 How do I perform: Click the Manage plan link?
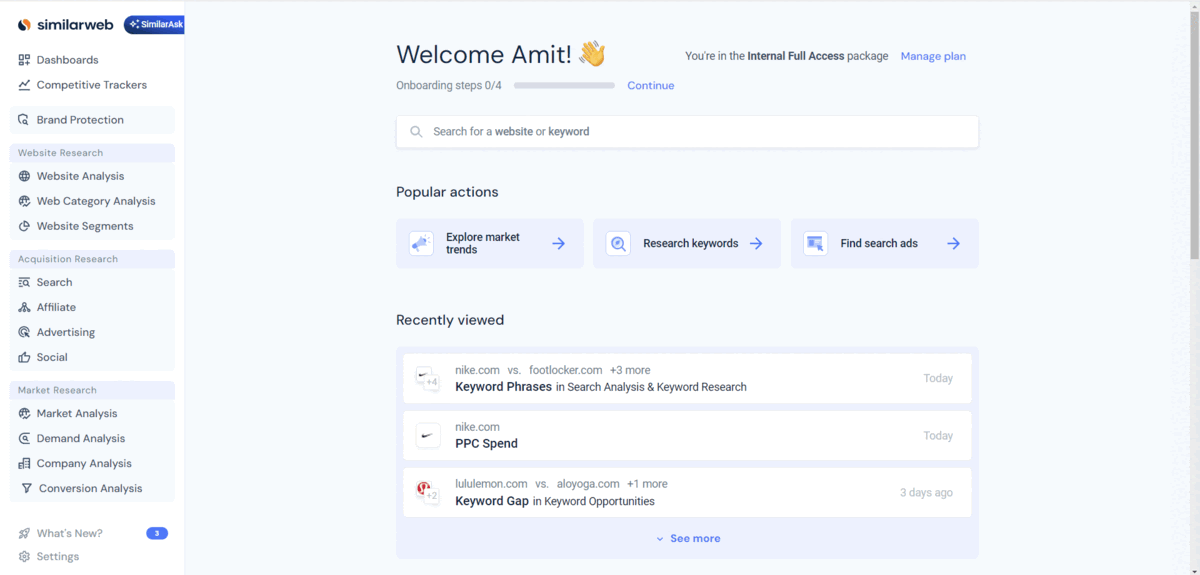[x=933, y=56]
